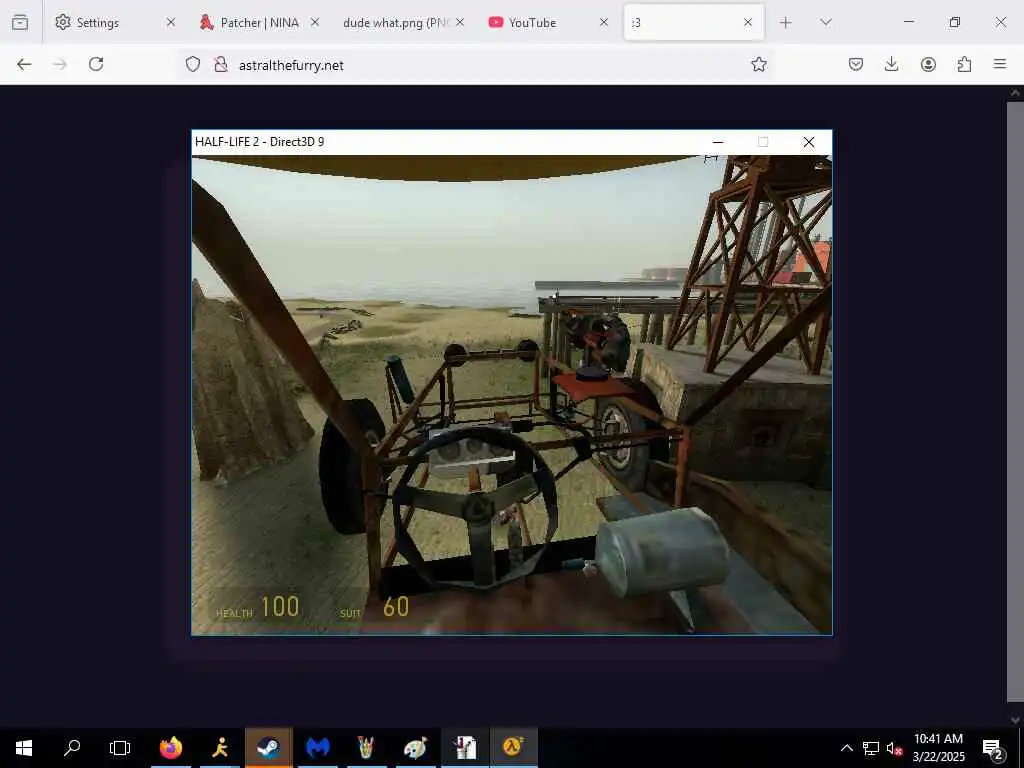Open the Windows Start menu
Image resolution: width=1024 pixels, height=768 pixels.
[x=24, y=748]
